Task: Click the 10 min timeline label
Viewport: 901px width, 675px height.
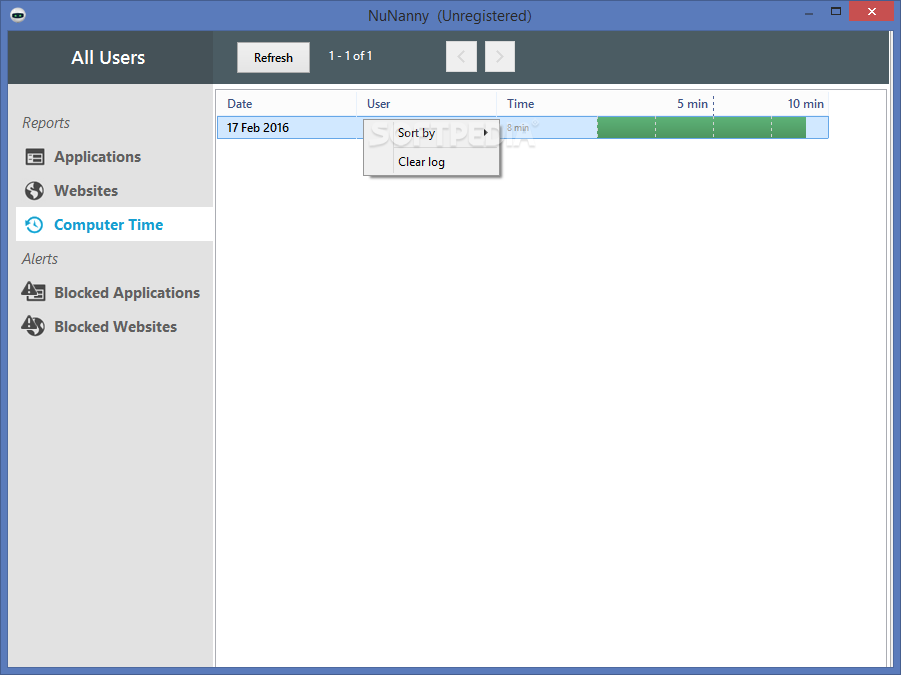Action: pos(806,104)
